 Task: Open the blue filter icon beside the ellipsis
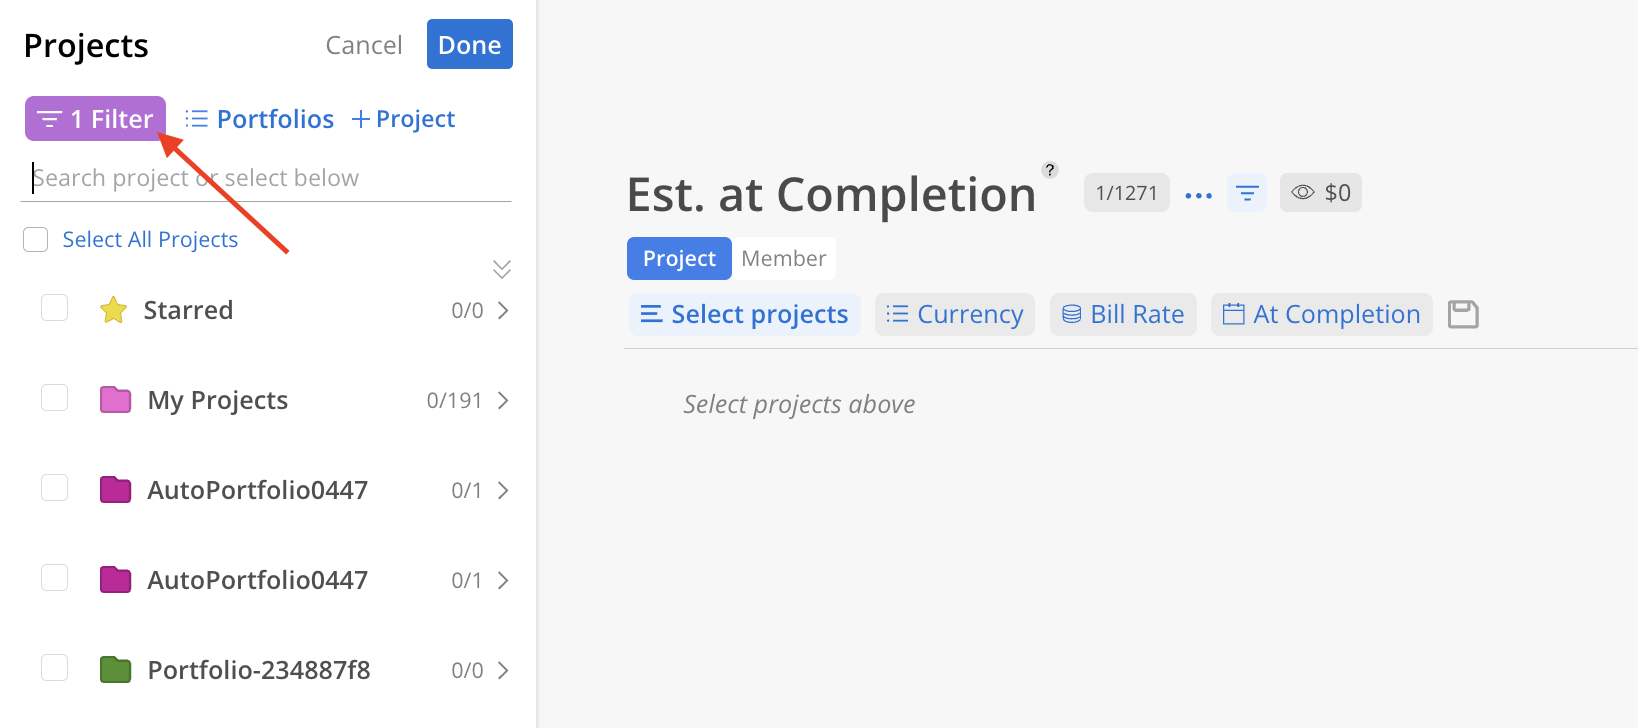[1247, 193]
